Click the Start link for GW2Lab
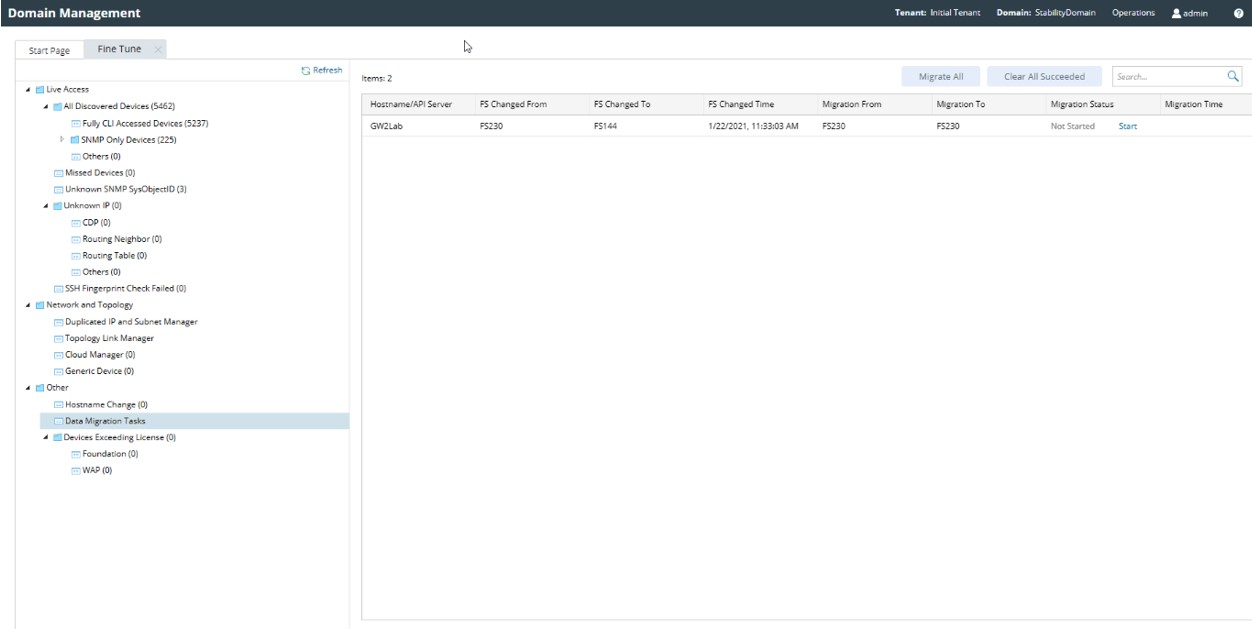 tap(1127, 126)
